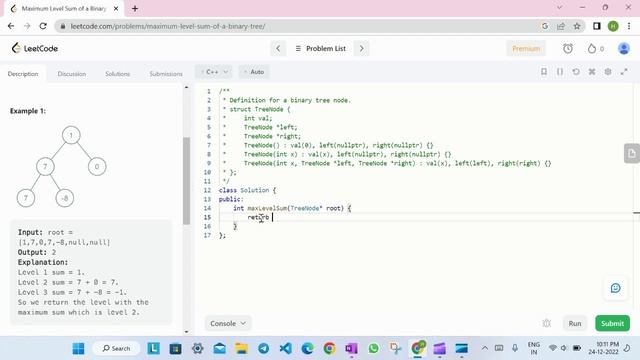640x360 pixels.
Task: Expand editor to fullscreen
Action: [x=624, y=72]
